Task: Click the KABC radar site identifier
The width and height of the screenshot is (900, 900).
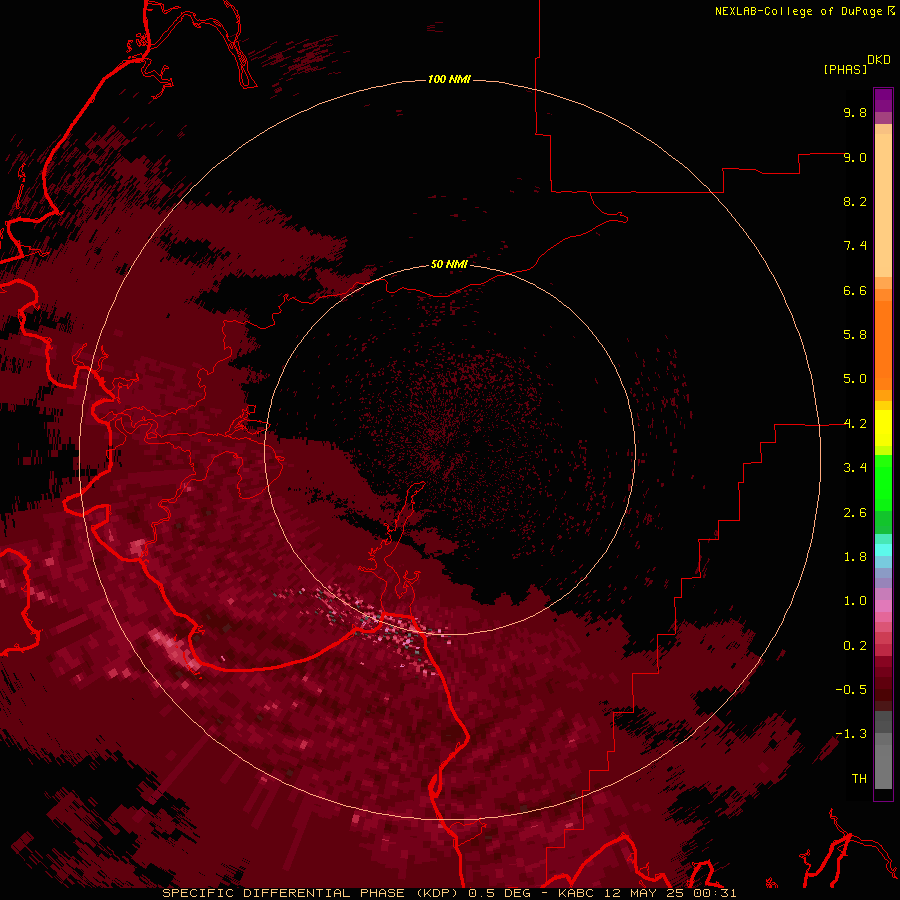Action: pyautogui.click(x=577, y=893)
